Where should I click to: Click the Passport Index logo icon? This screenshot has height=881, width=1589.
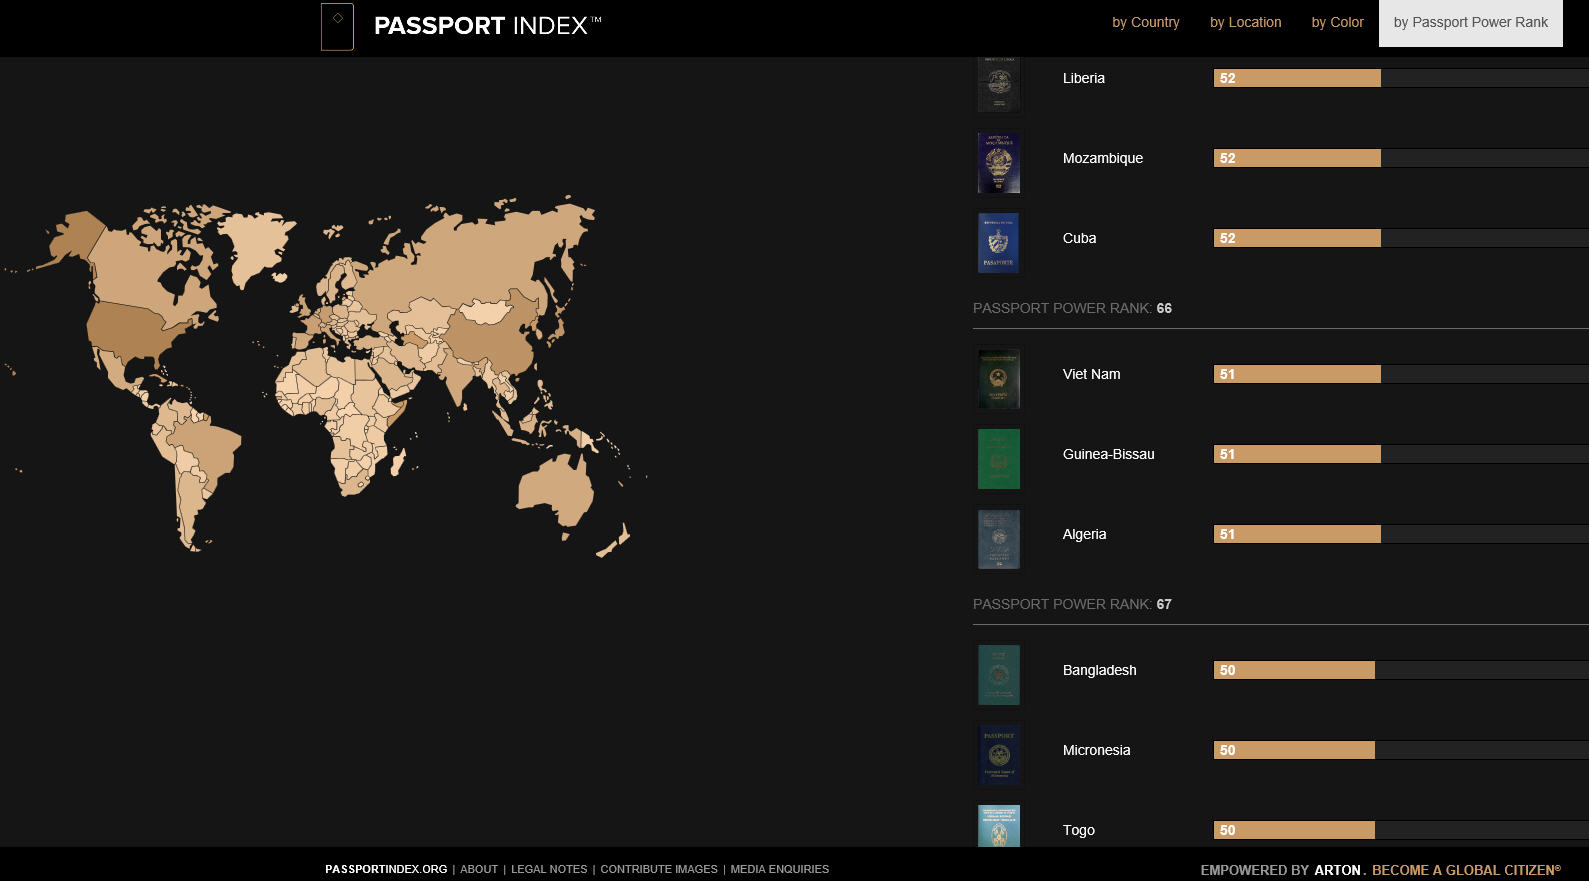(x=337, y=26)
